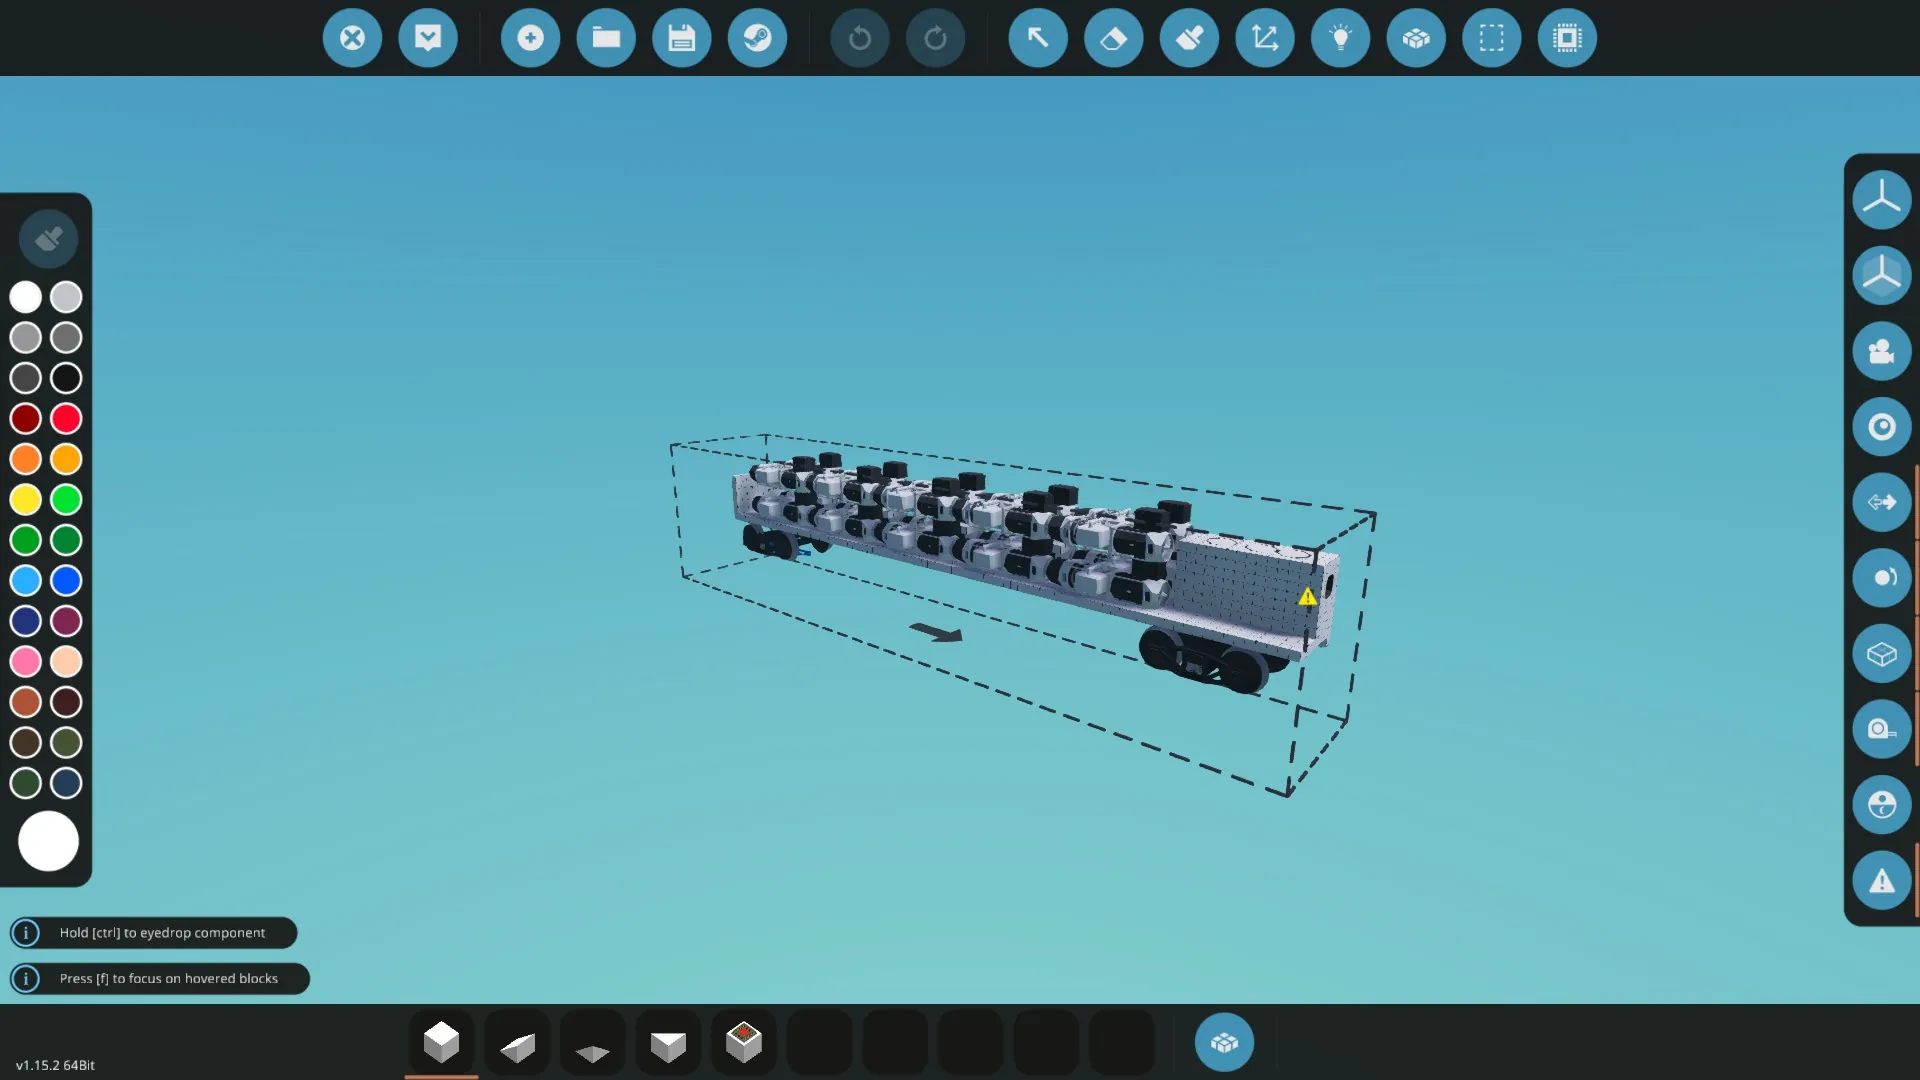Click the save vehicle floppy icon
This screenshot has height=1080, width=1920.
click(681, 38)
